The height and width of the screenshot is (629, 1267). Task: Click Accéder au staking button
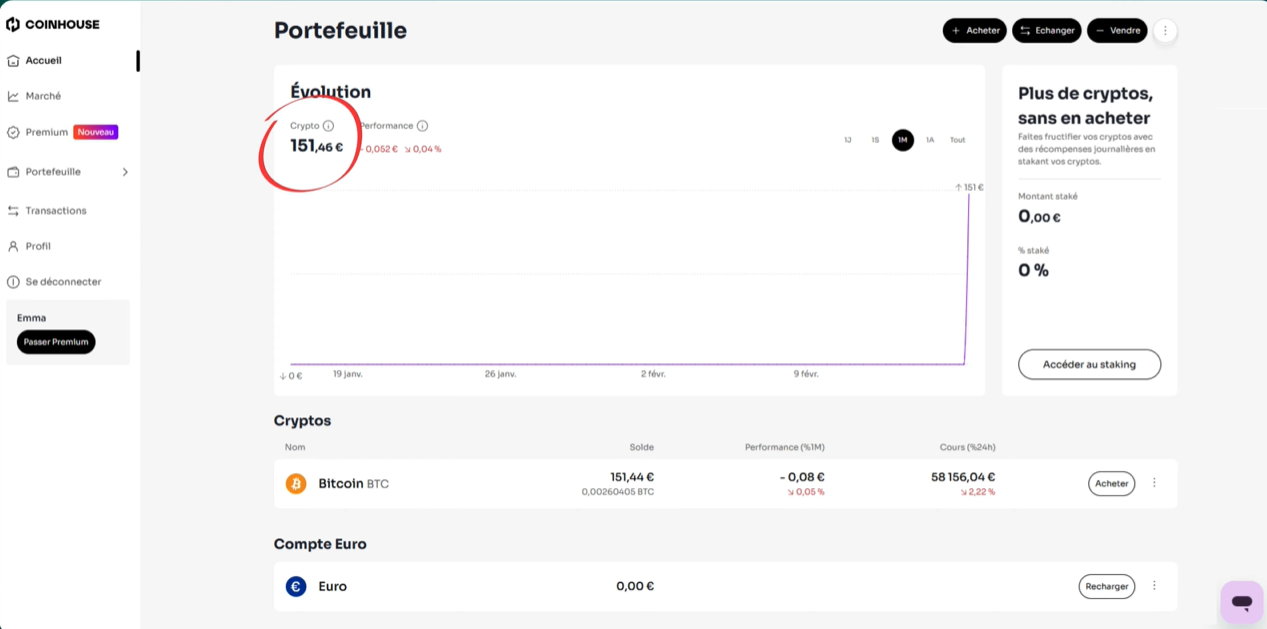tap(1089, 364)
